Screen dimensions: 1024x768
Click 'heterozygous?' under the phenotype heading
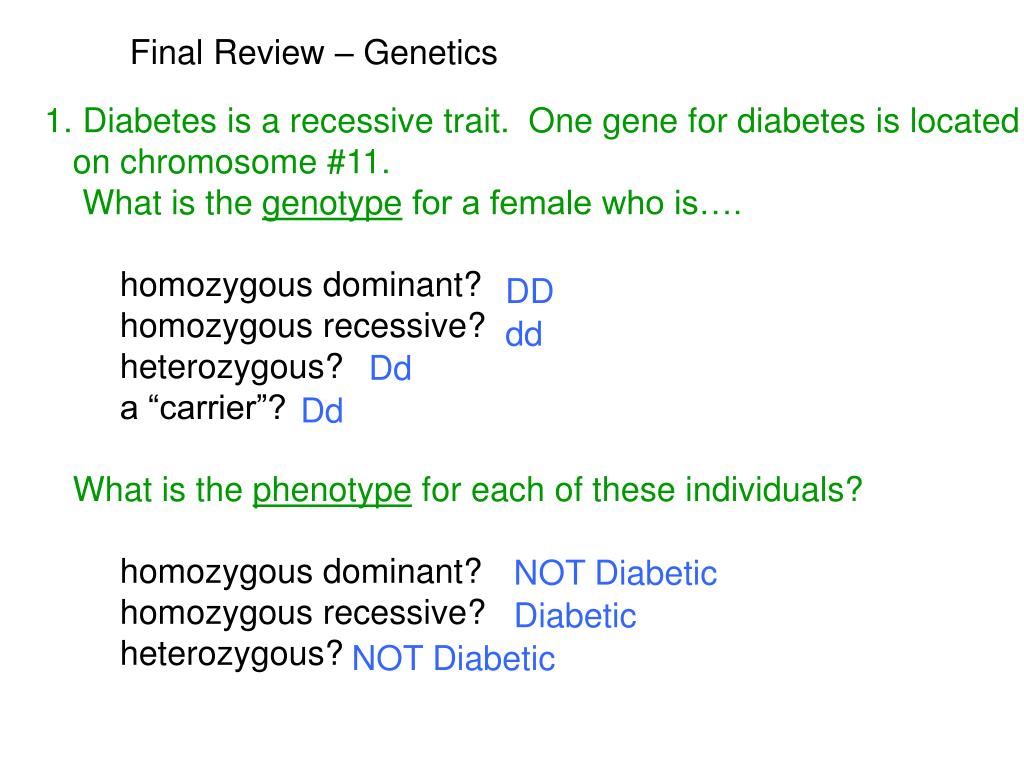pos(231,654)
